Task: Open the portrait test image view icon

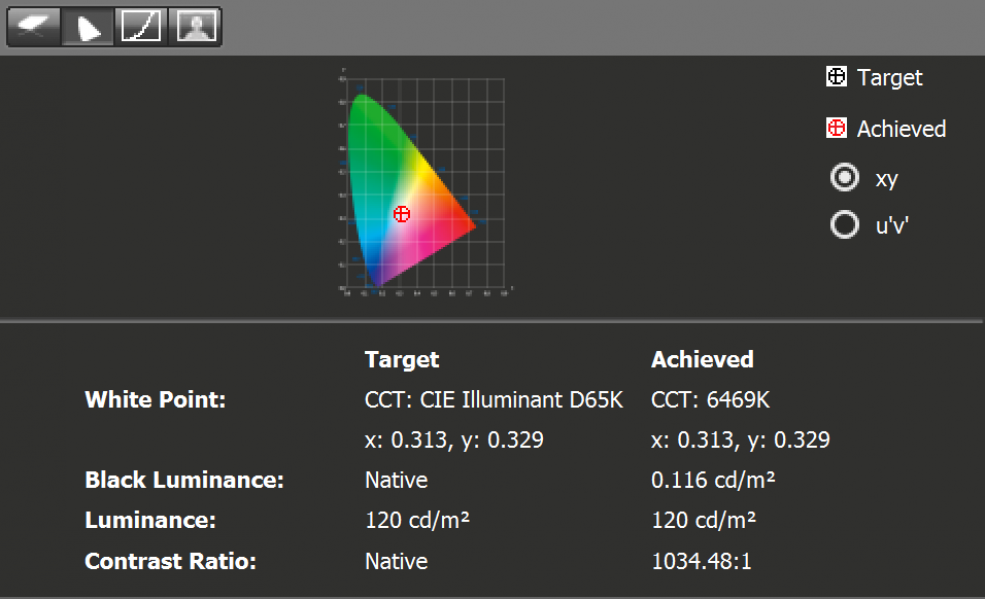Action: coord(194,27)
